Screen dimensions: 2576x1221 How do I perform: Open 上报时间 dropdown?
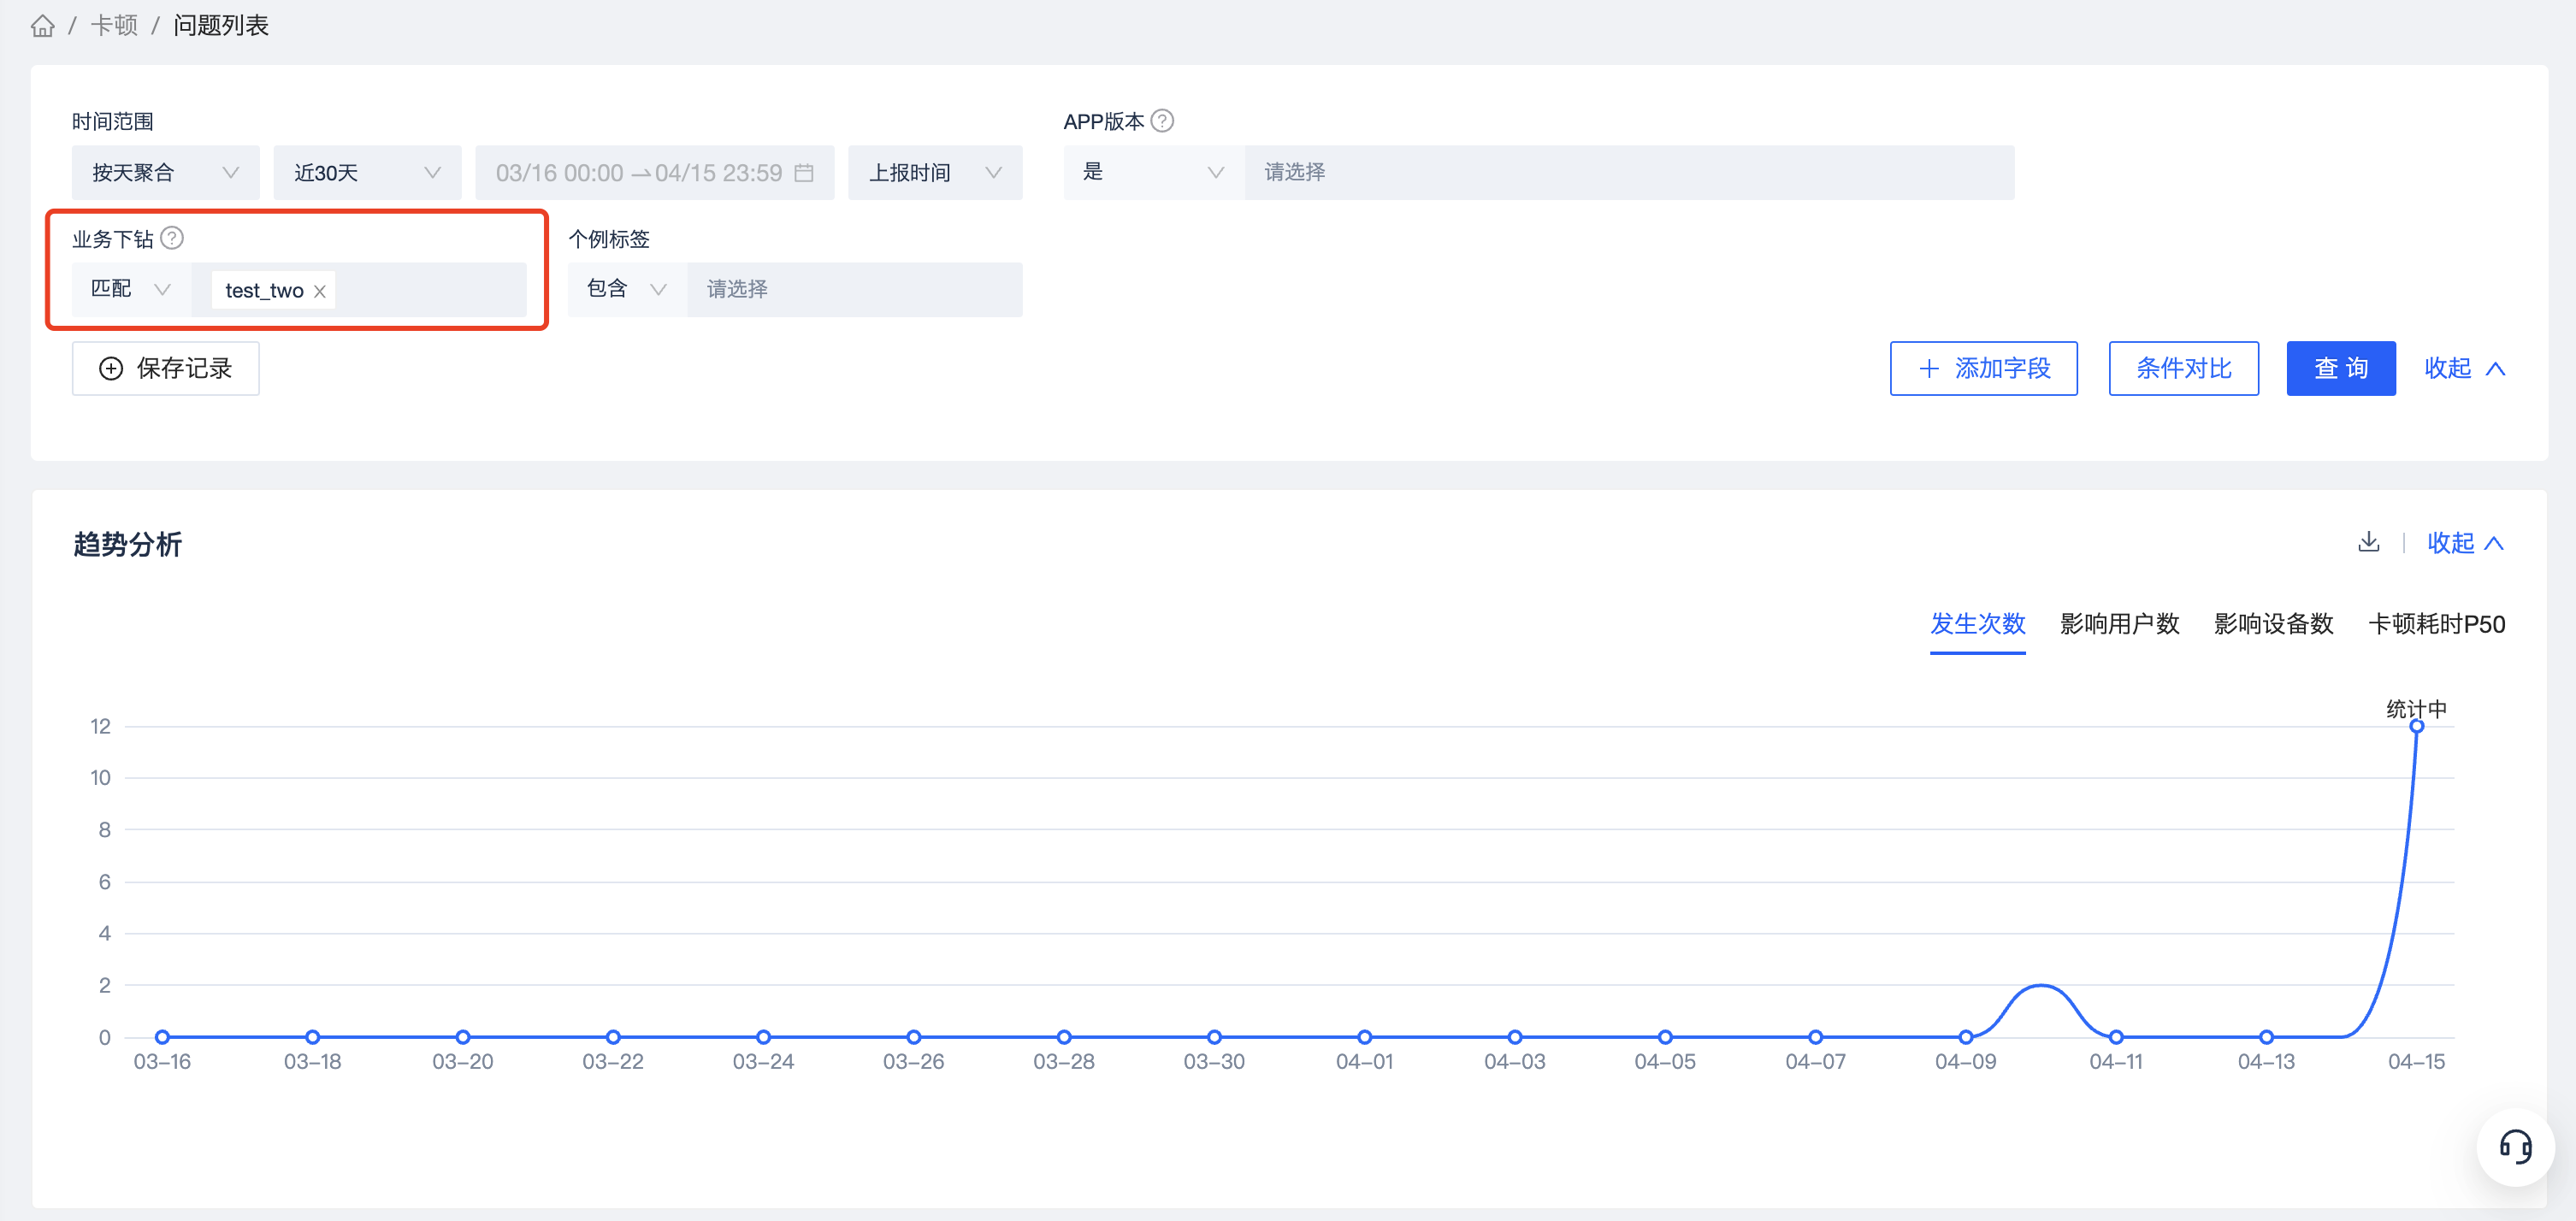(935, 173)
